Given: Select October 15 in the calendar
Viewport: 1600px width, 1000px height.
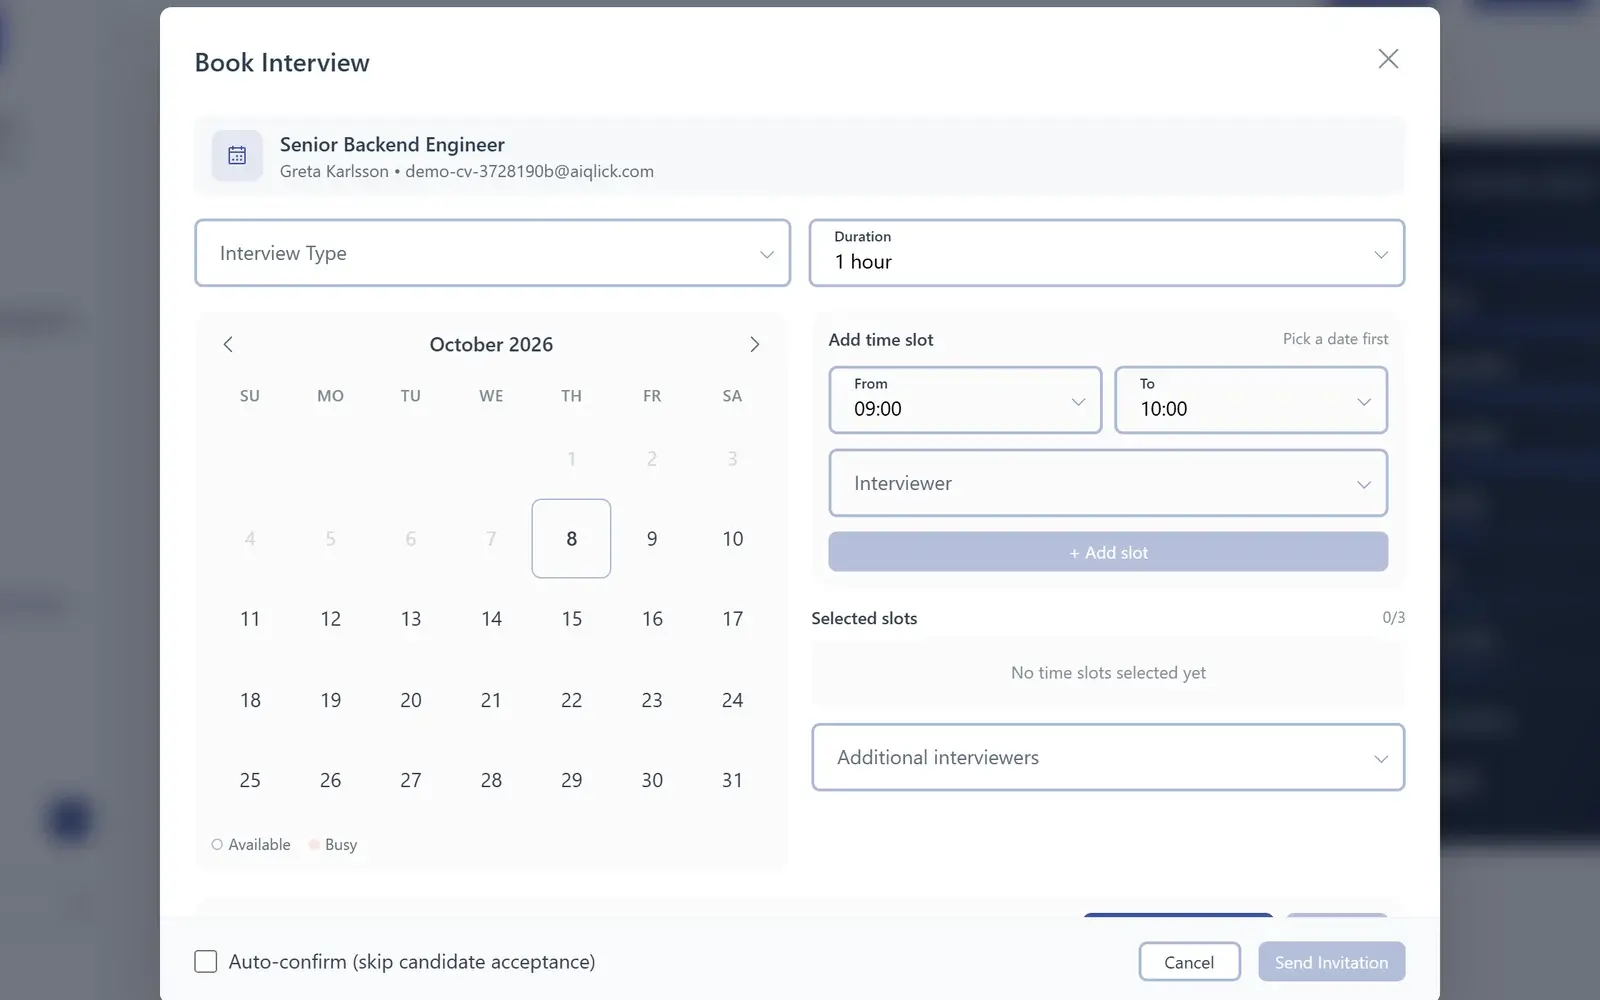Looking at the screenshot, I should coord(571,619).
